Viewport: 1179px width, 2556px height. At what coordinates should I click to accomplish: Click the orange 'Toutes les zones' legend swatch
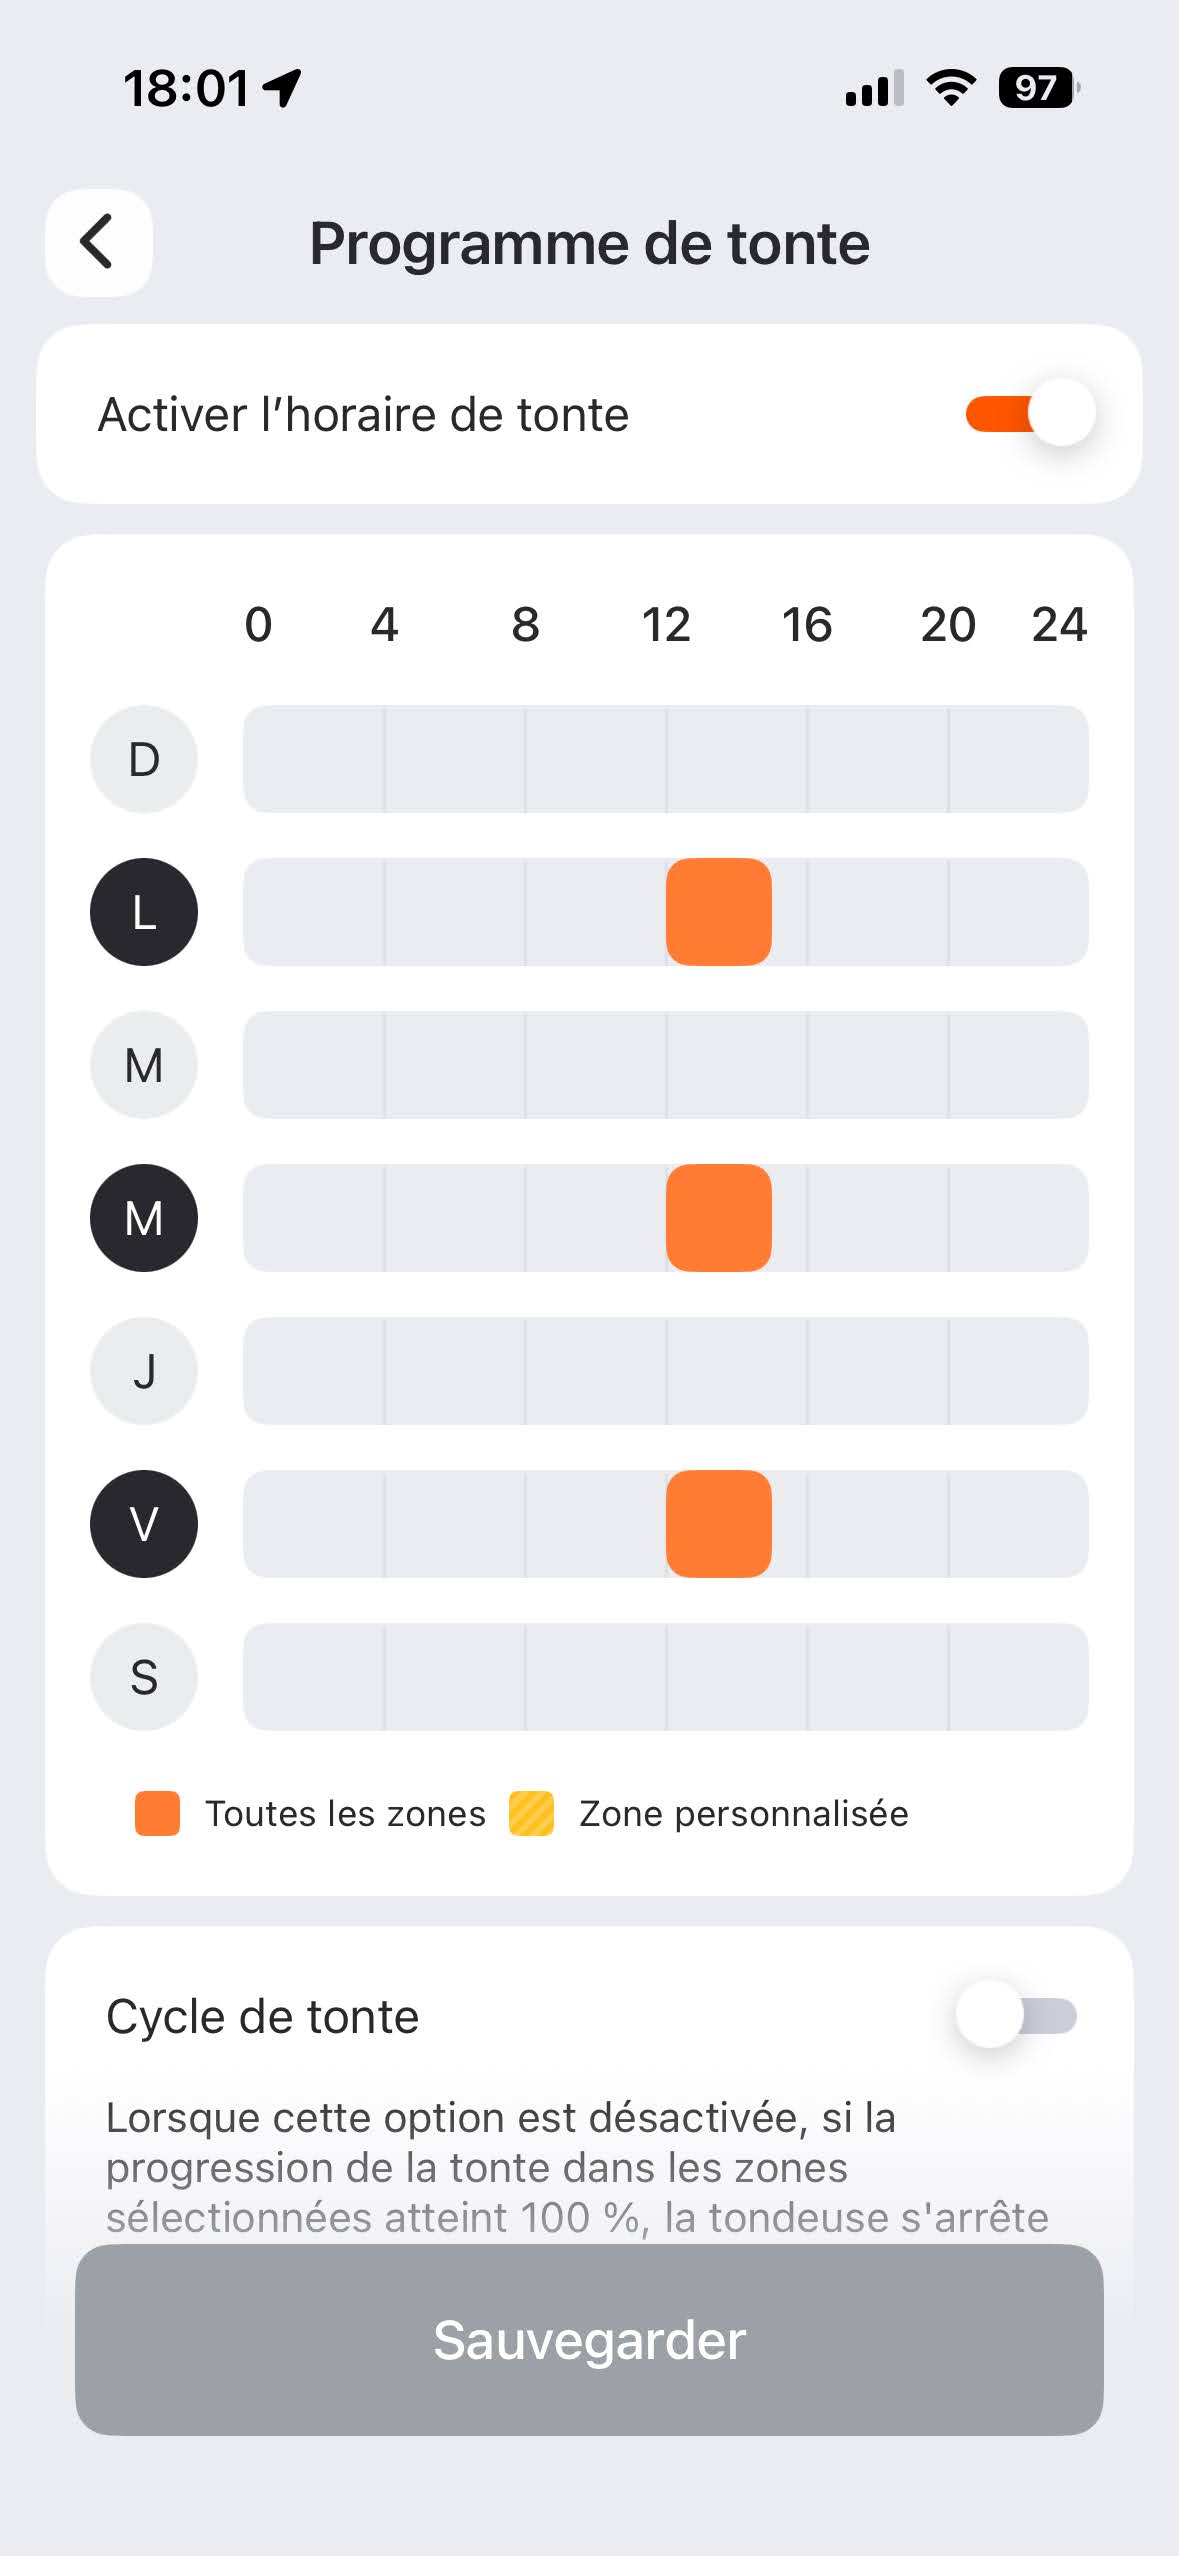(x=157, y=1814)
